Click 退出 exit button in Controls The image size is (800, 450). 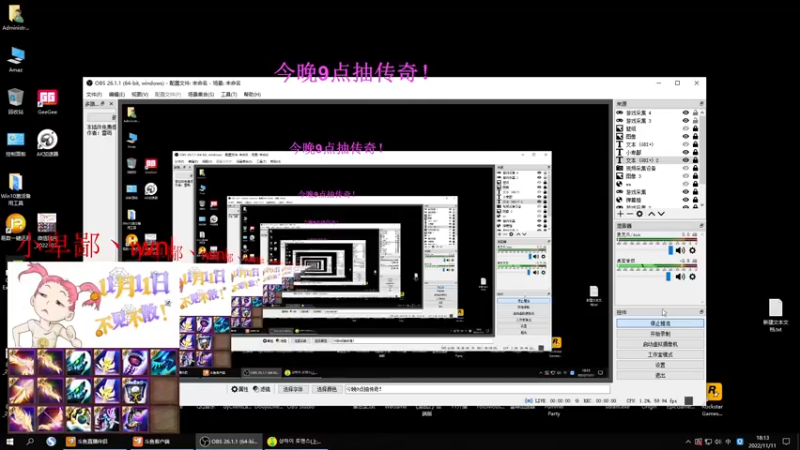coord(660,376)
